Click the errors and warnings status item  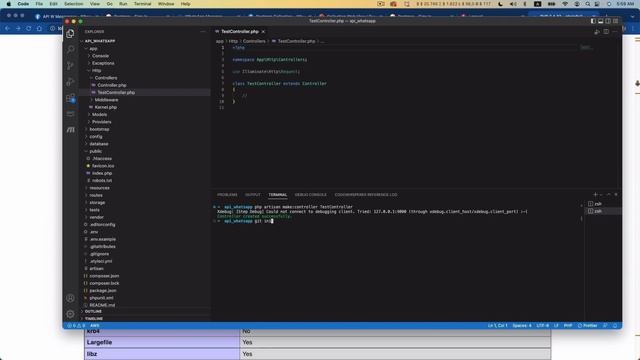click(x=76, y=325)
